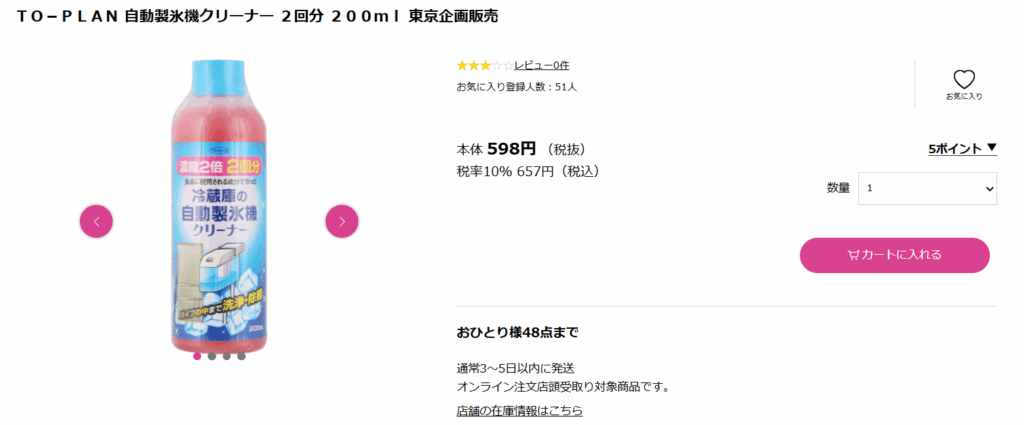This screenshot has width=1024, height=425.
Task: Select the third carousel indicator dot
Action: (x=227, y=356)
